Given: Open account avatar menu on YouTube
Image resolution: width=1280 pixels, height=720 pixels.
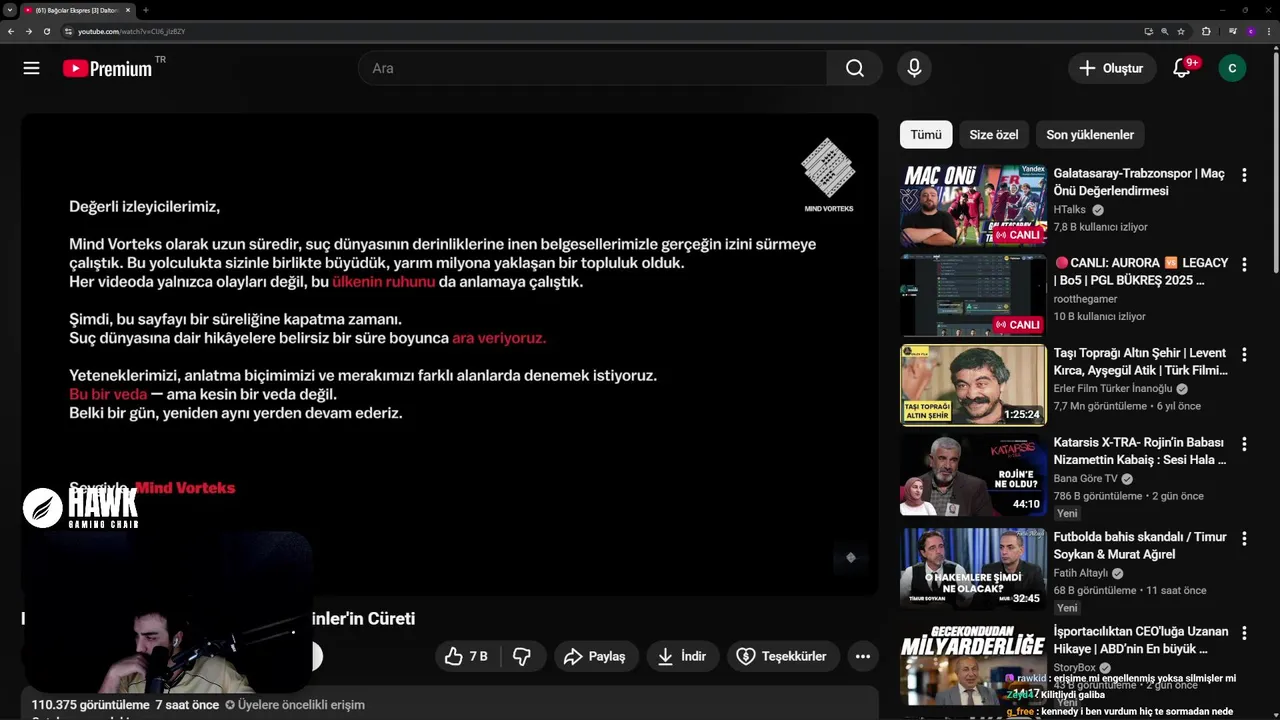Looking at the screenshot, I should [x=1232, y=68].
